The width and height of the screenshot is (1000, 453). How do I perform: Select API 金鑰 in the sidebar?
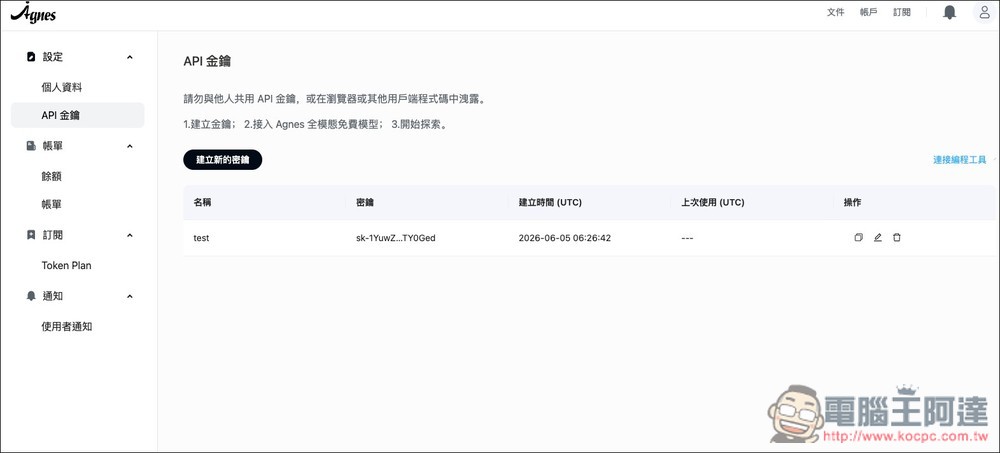coord(78,115)
